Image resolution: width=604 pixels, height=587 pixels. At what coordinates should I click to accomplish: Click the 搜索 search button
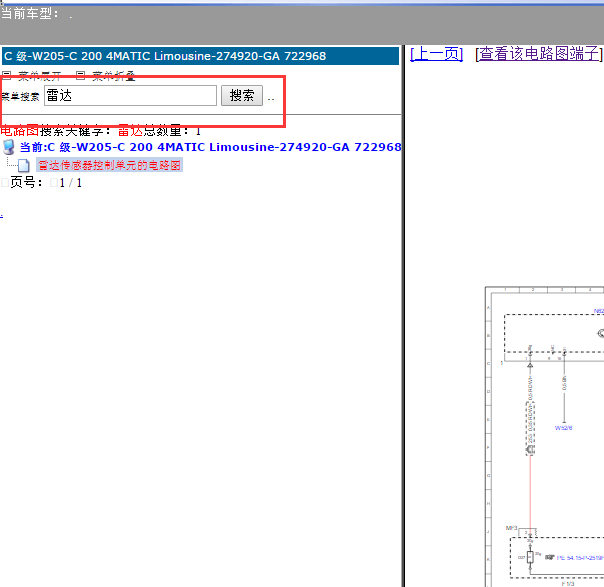pos(242,95)
